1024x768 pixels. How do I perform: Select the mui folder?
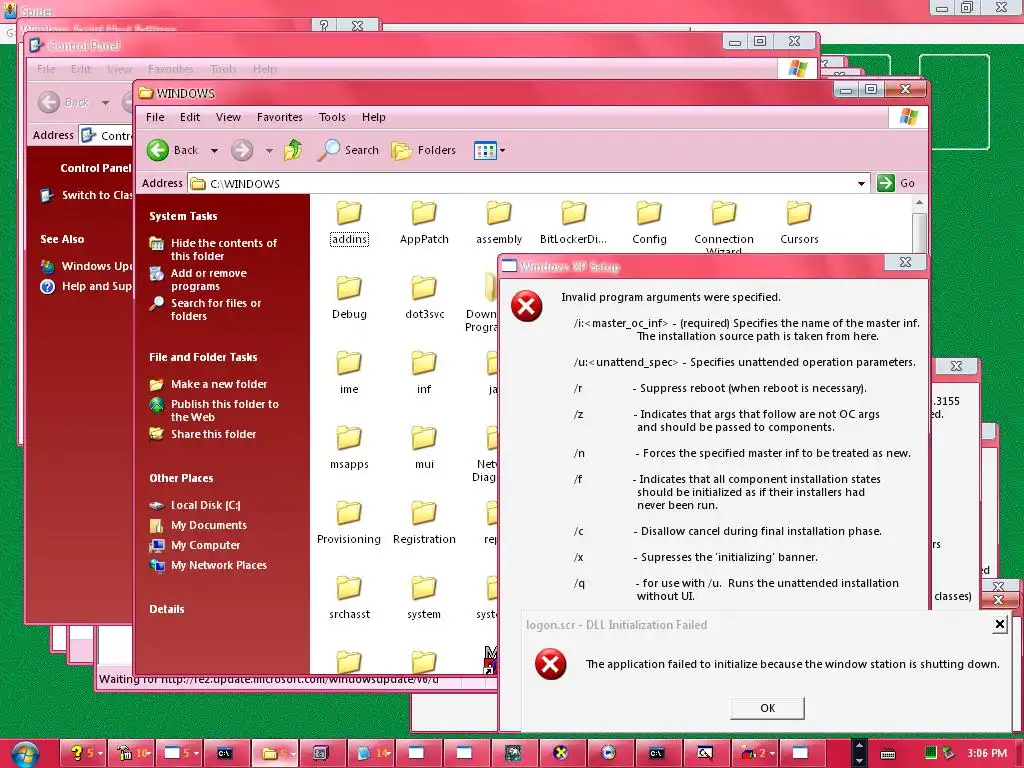pyautogui.click(x=424, y=447)
